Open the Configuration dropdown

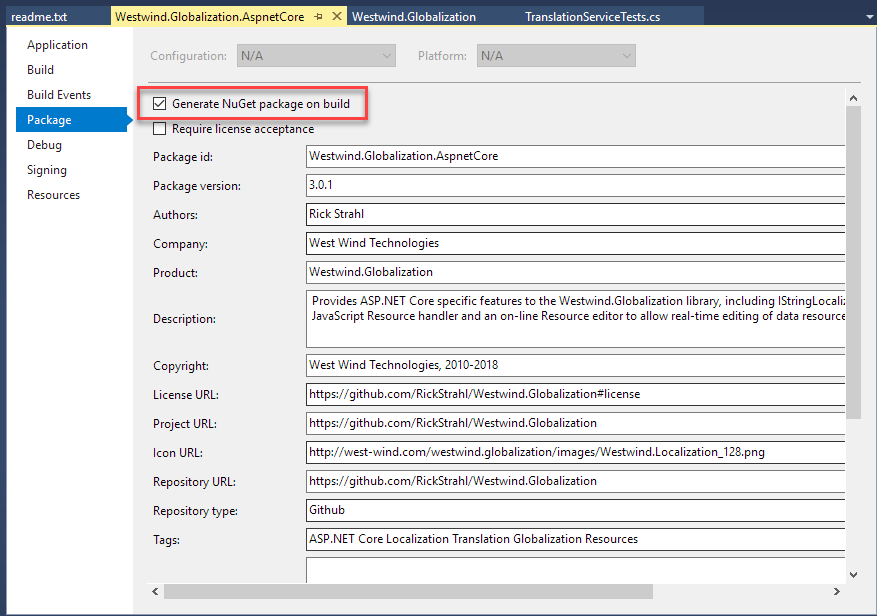(x=316, y=56)
